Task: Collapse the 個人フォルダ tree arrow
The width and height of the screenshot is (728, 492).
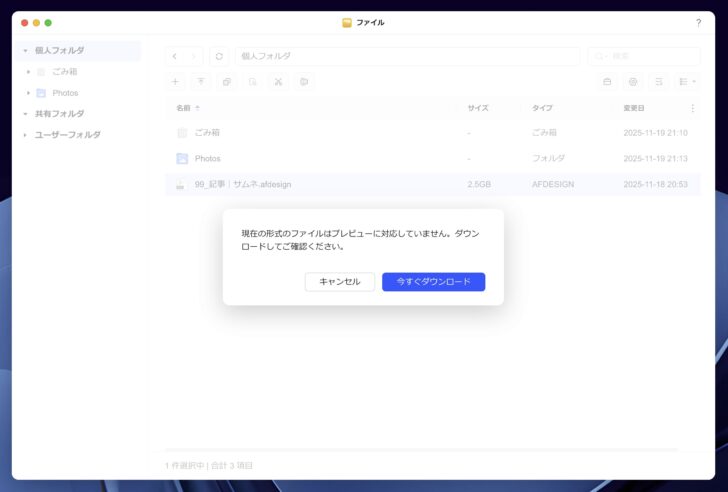Action: coord(26,51)
